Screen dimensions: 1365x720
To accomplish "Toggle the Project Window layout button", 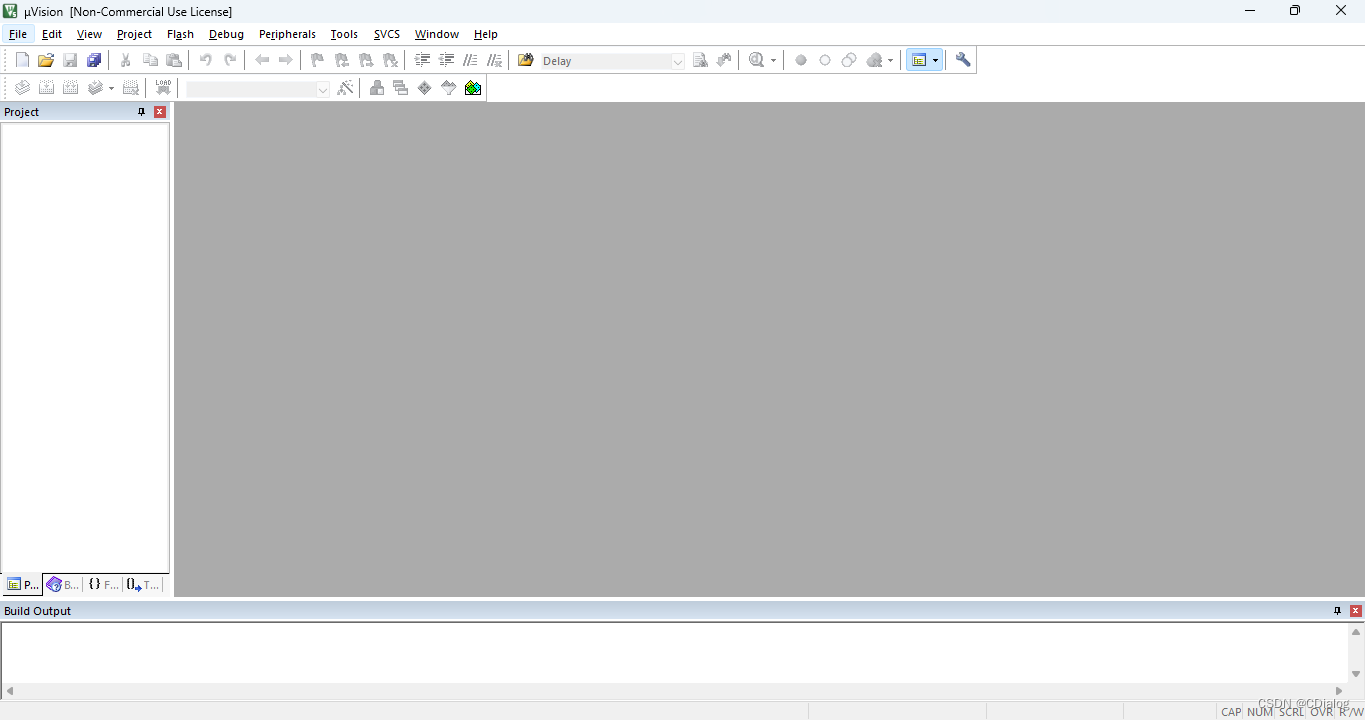I will click(x=919, y=60).
